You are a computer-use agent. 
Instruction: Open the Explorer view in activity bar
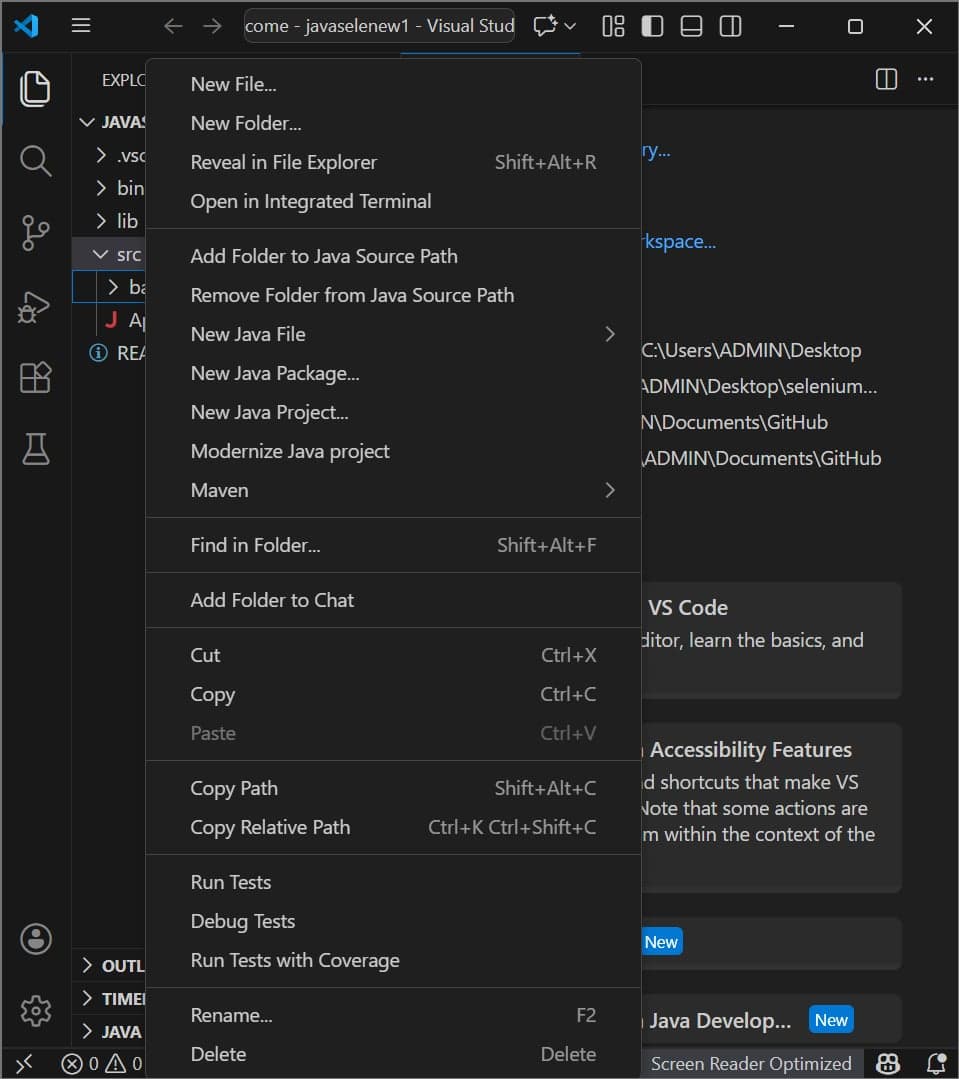pos(35,89)
